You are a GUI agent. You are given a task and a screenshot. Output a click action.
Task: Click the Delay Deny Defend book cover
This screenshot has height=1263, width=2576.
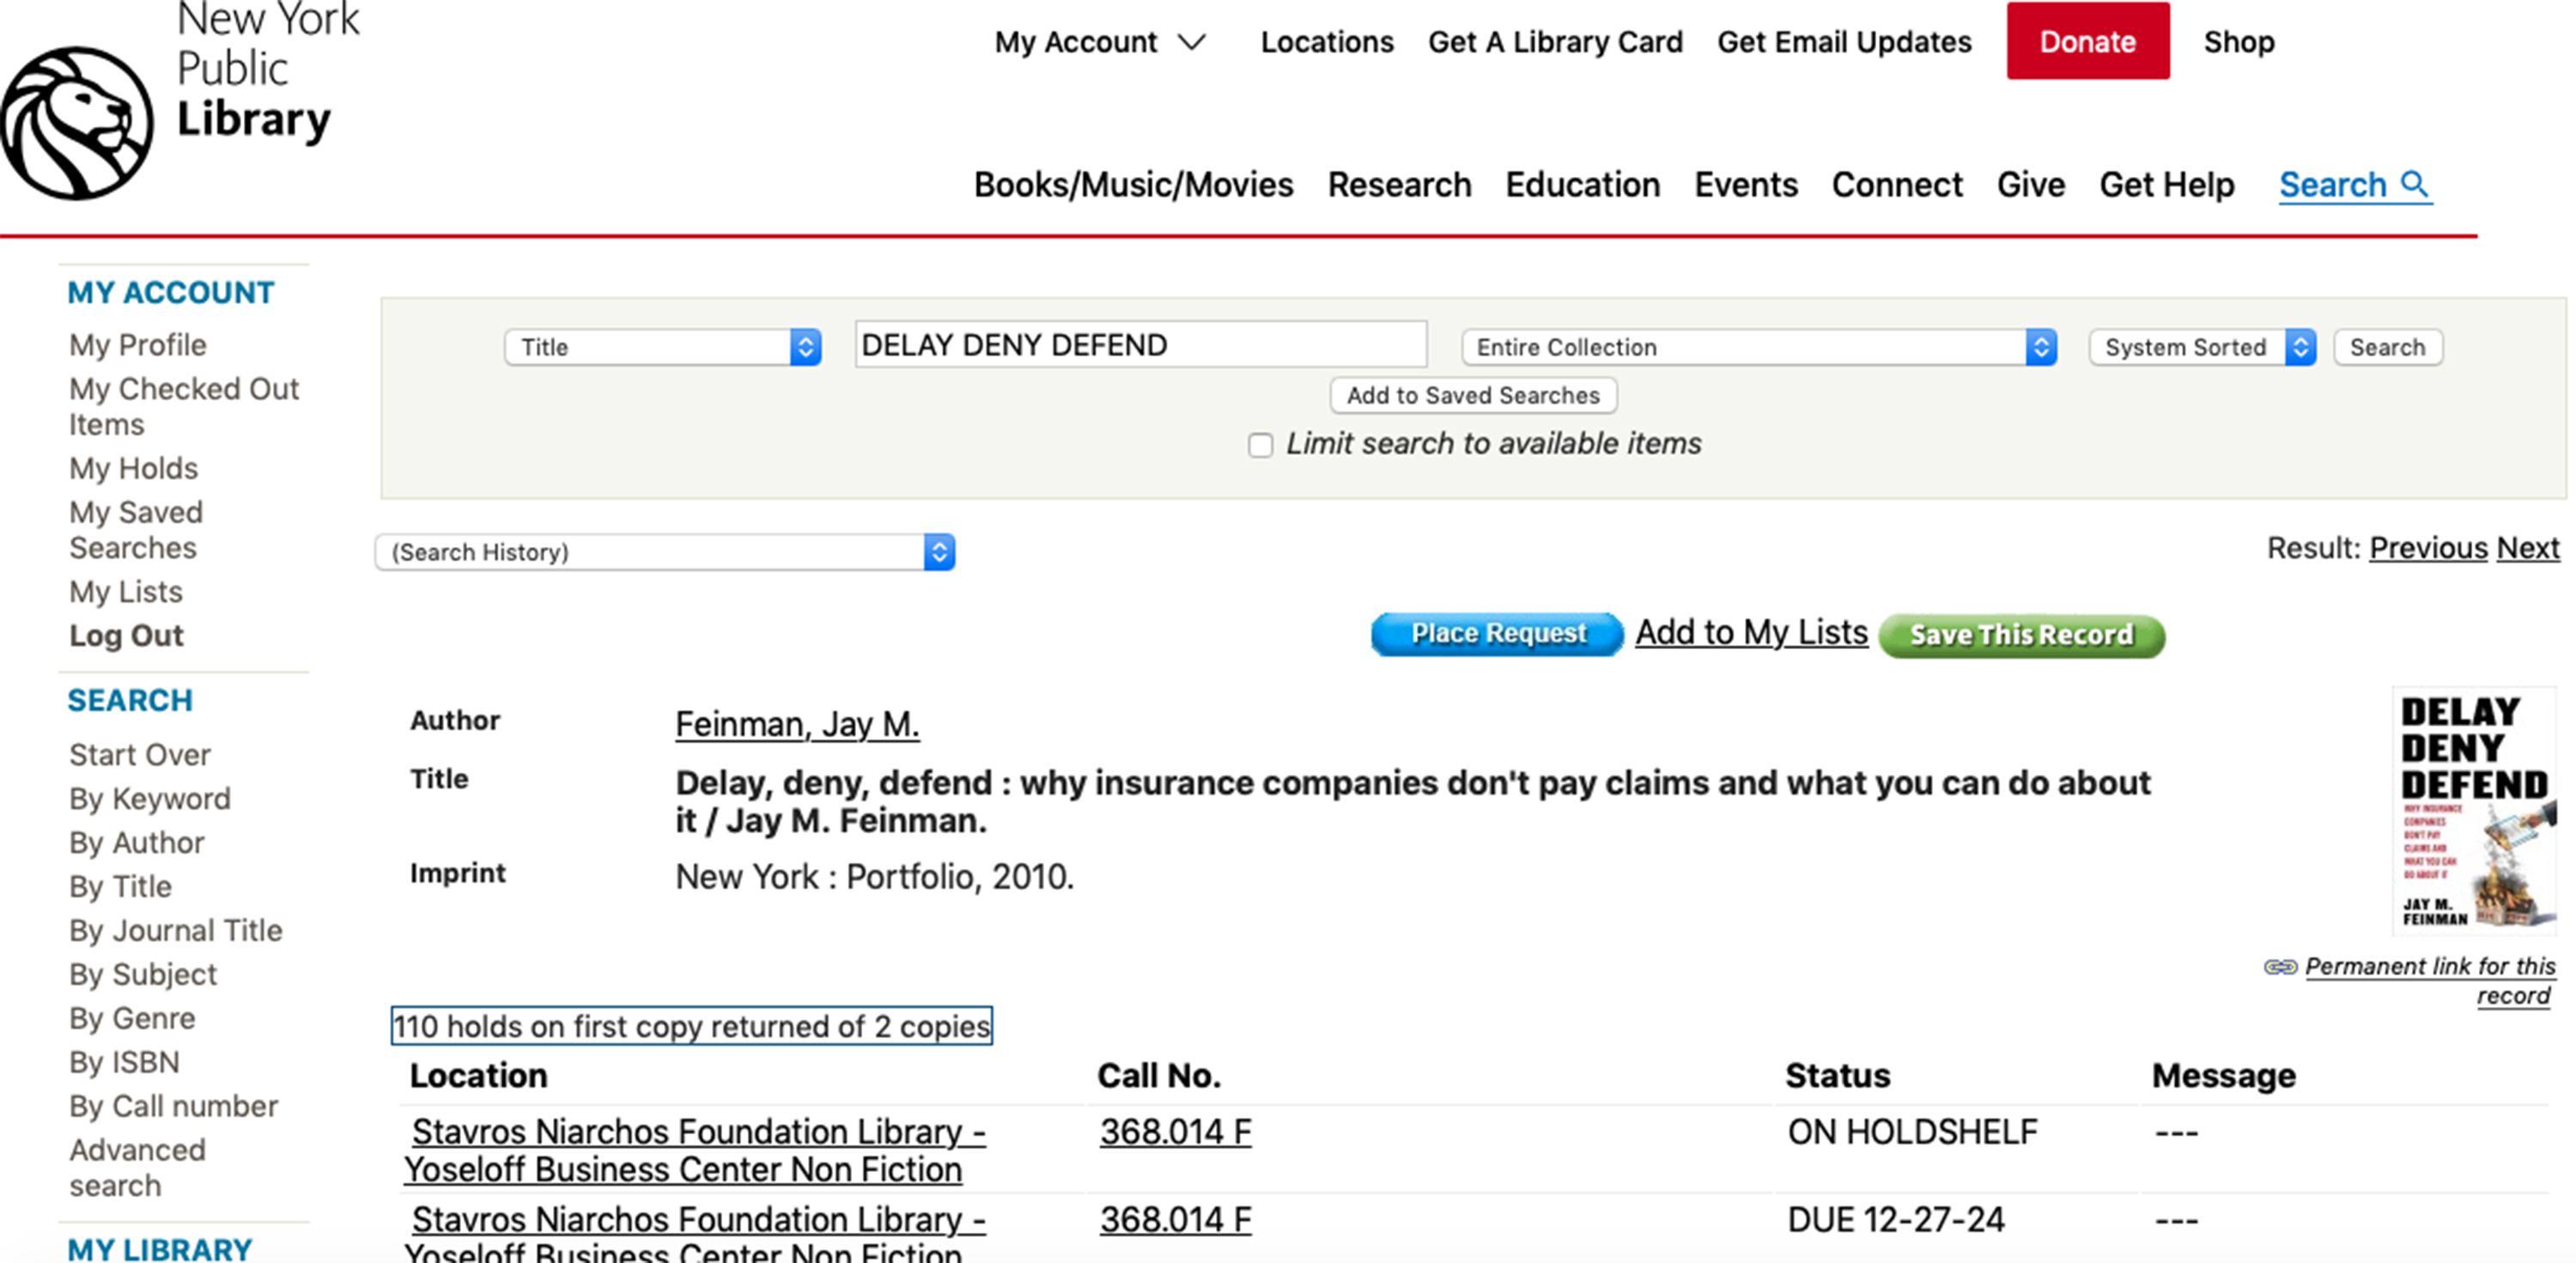point(2474,811)
